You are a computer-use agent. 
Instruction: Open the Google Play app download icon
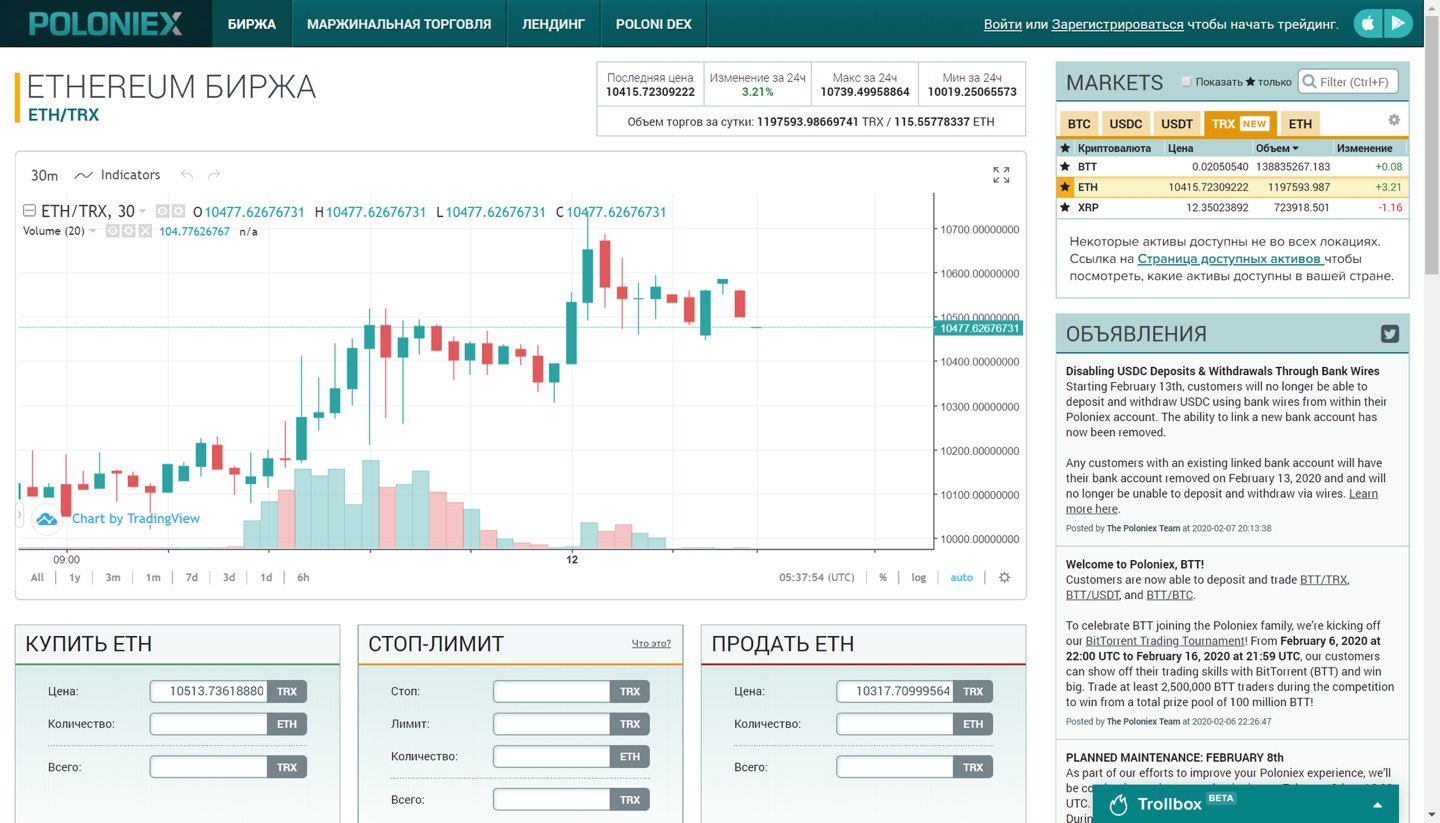click(x=1398, y=23)
